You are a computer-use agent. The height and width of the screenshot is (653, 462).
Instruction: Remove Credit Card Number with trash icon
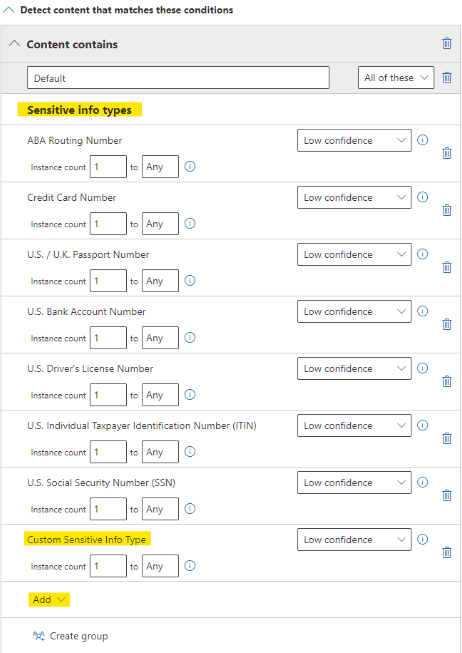(447, 210)
